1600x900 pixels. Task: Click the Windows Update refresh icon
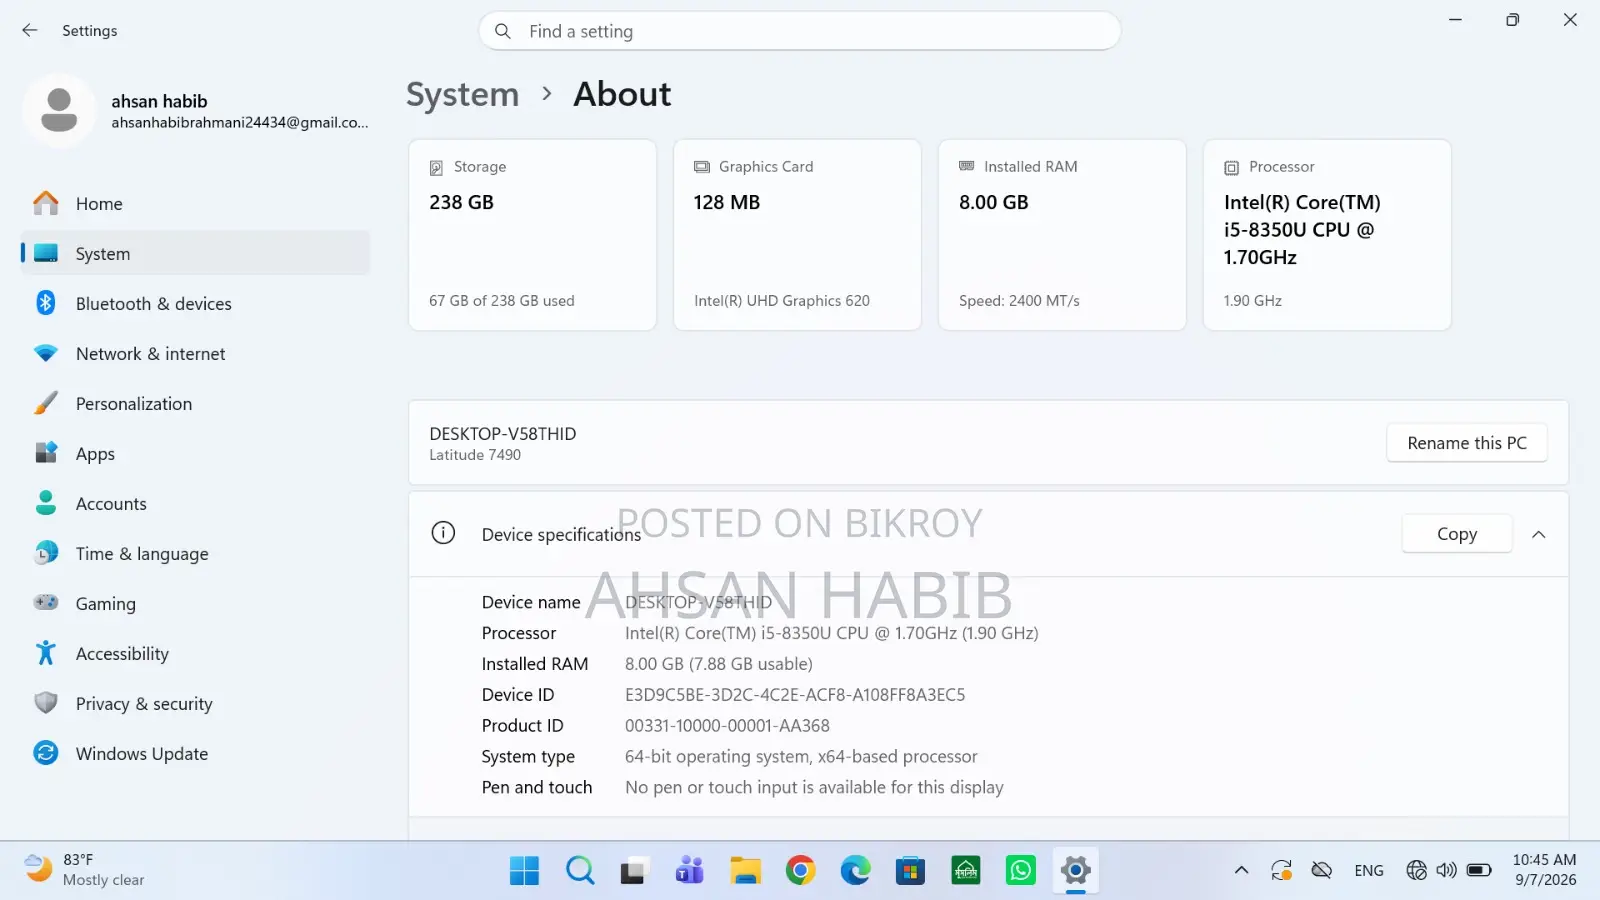(x=46, y=753)
